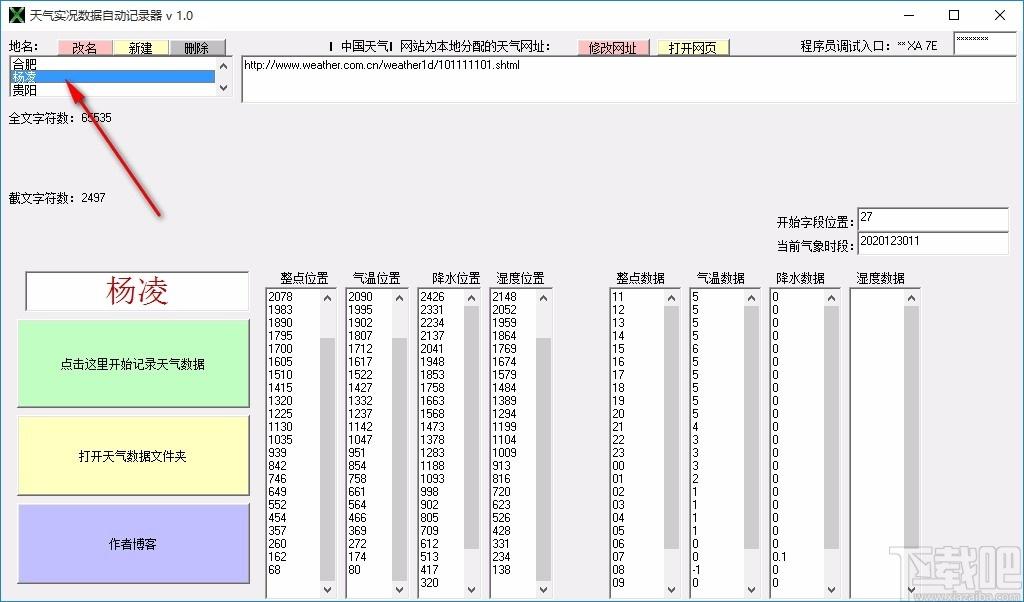This screenshot has width=1024, height=602.
Task: Click down arrow of 整点位置 list scrollbar
Action: click(x=328, y=589)
